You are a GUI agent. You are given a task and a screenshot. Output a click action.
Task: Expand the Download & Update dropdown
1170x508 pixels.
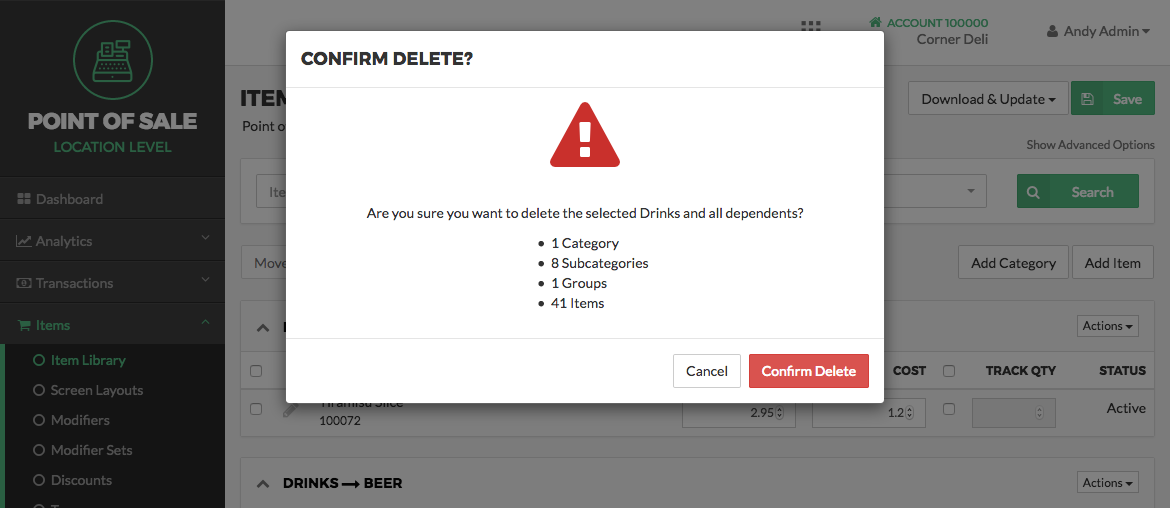coord(988,98)
